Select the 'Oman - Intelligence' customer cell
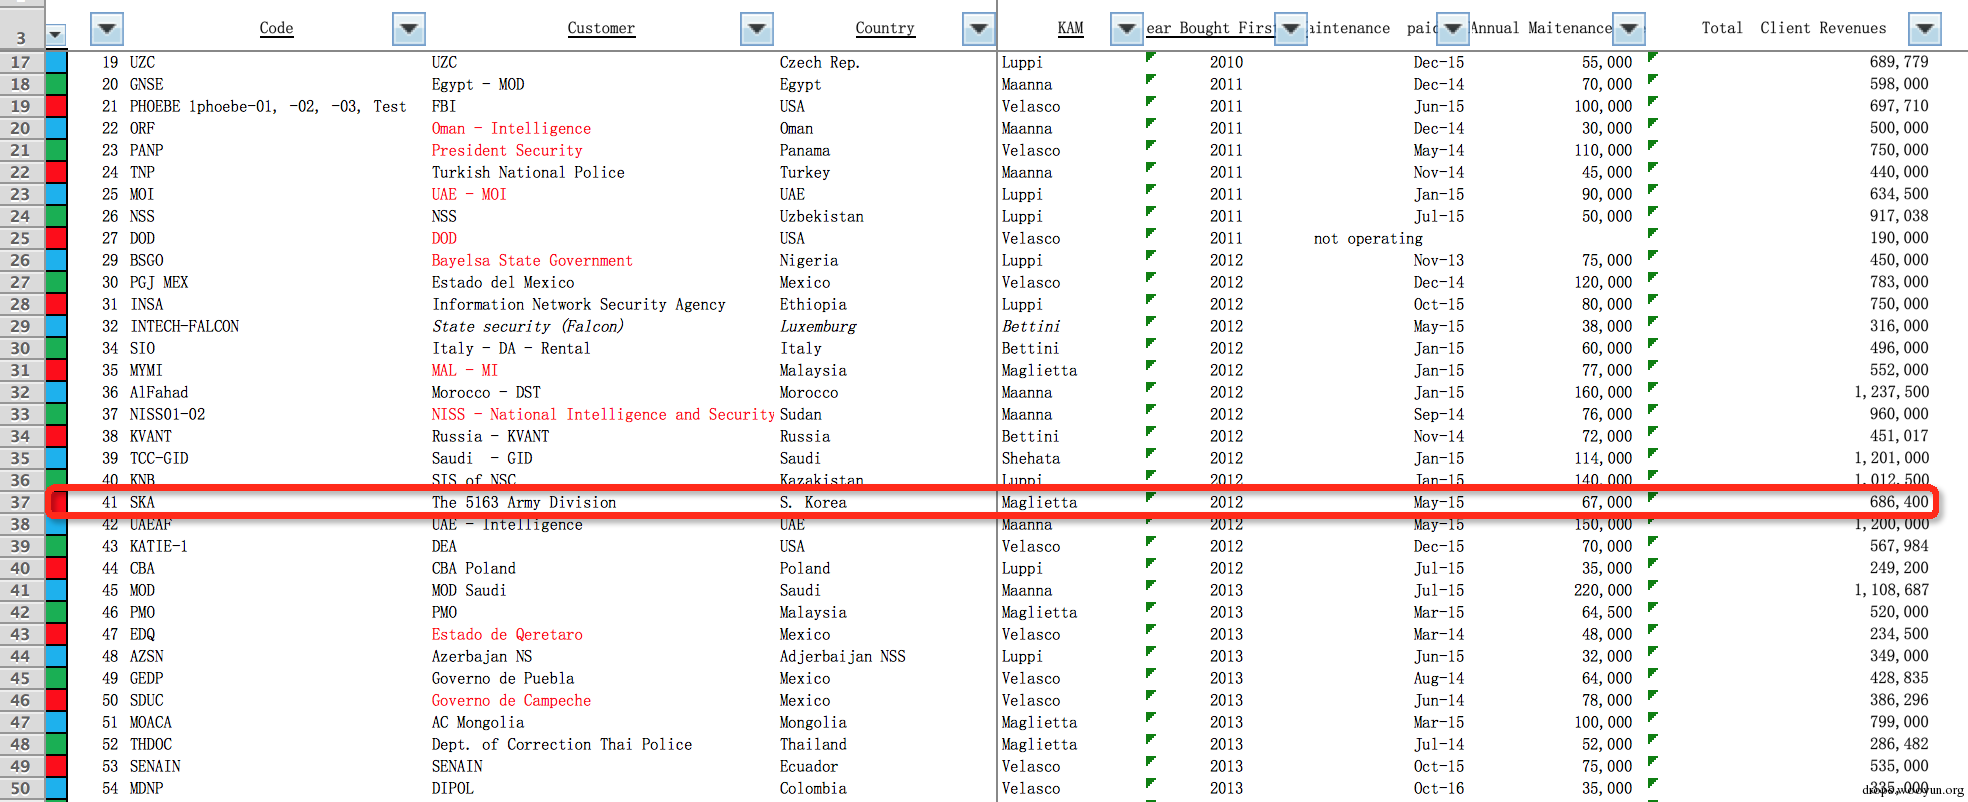This screenshot has width=1968, height=802. click(511, 128)
